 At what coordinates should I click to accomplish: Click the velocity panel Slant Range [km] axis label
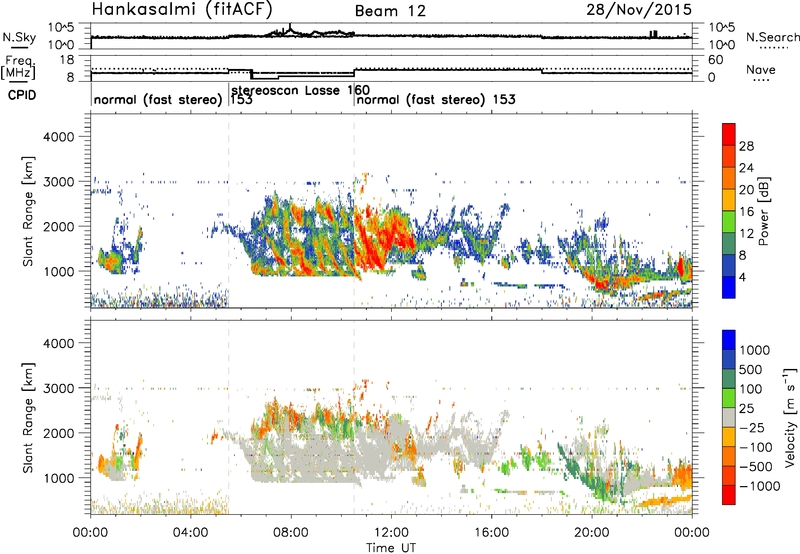click(x=28, y=418)
